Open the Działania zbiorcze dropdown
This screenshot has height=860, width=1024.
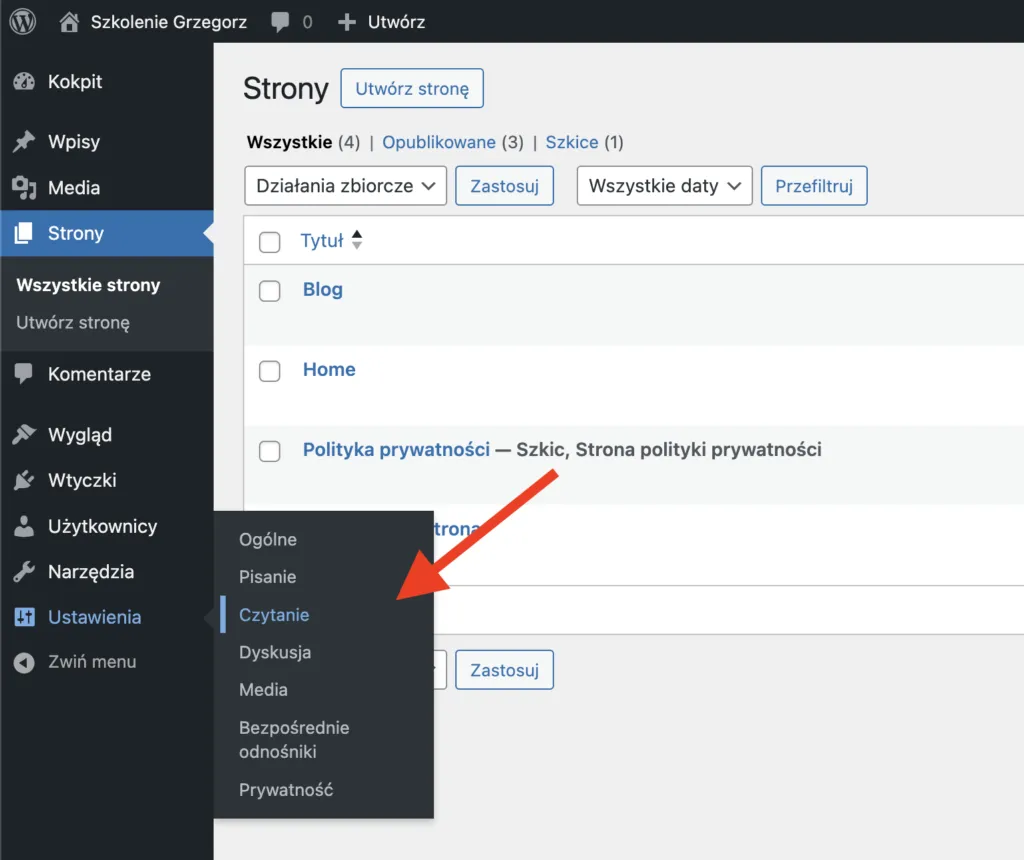pyautogui.click(x=345, y=185)
